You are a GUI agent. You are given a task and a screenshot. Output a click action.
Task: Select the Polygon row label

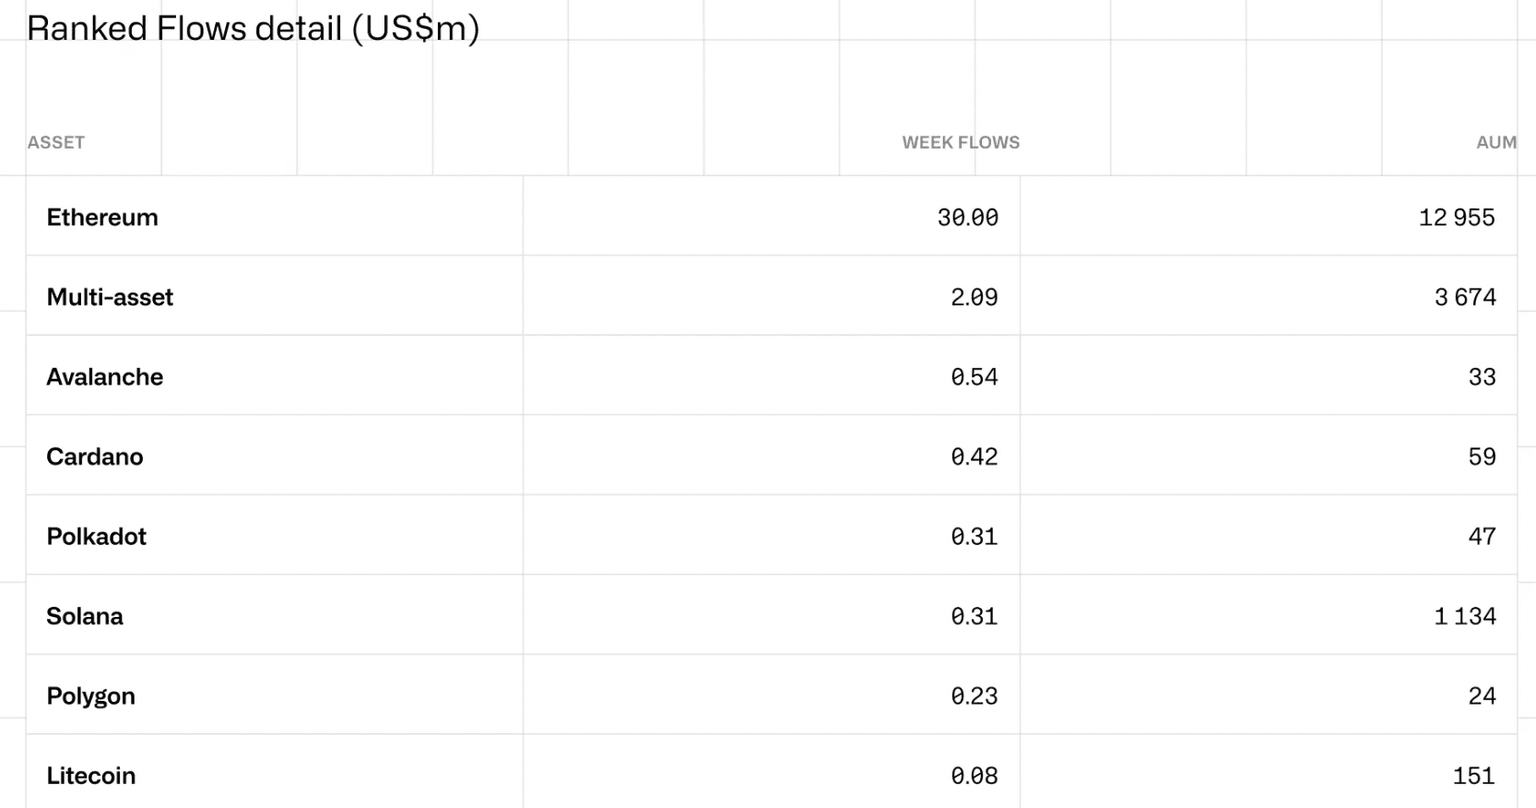[x=91, y=696]
